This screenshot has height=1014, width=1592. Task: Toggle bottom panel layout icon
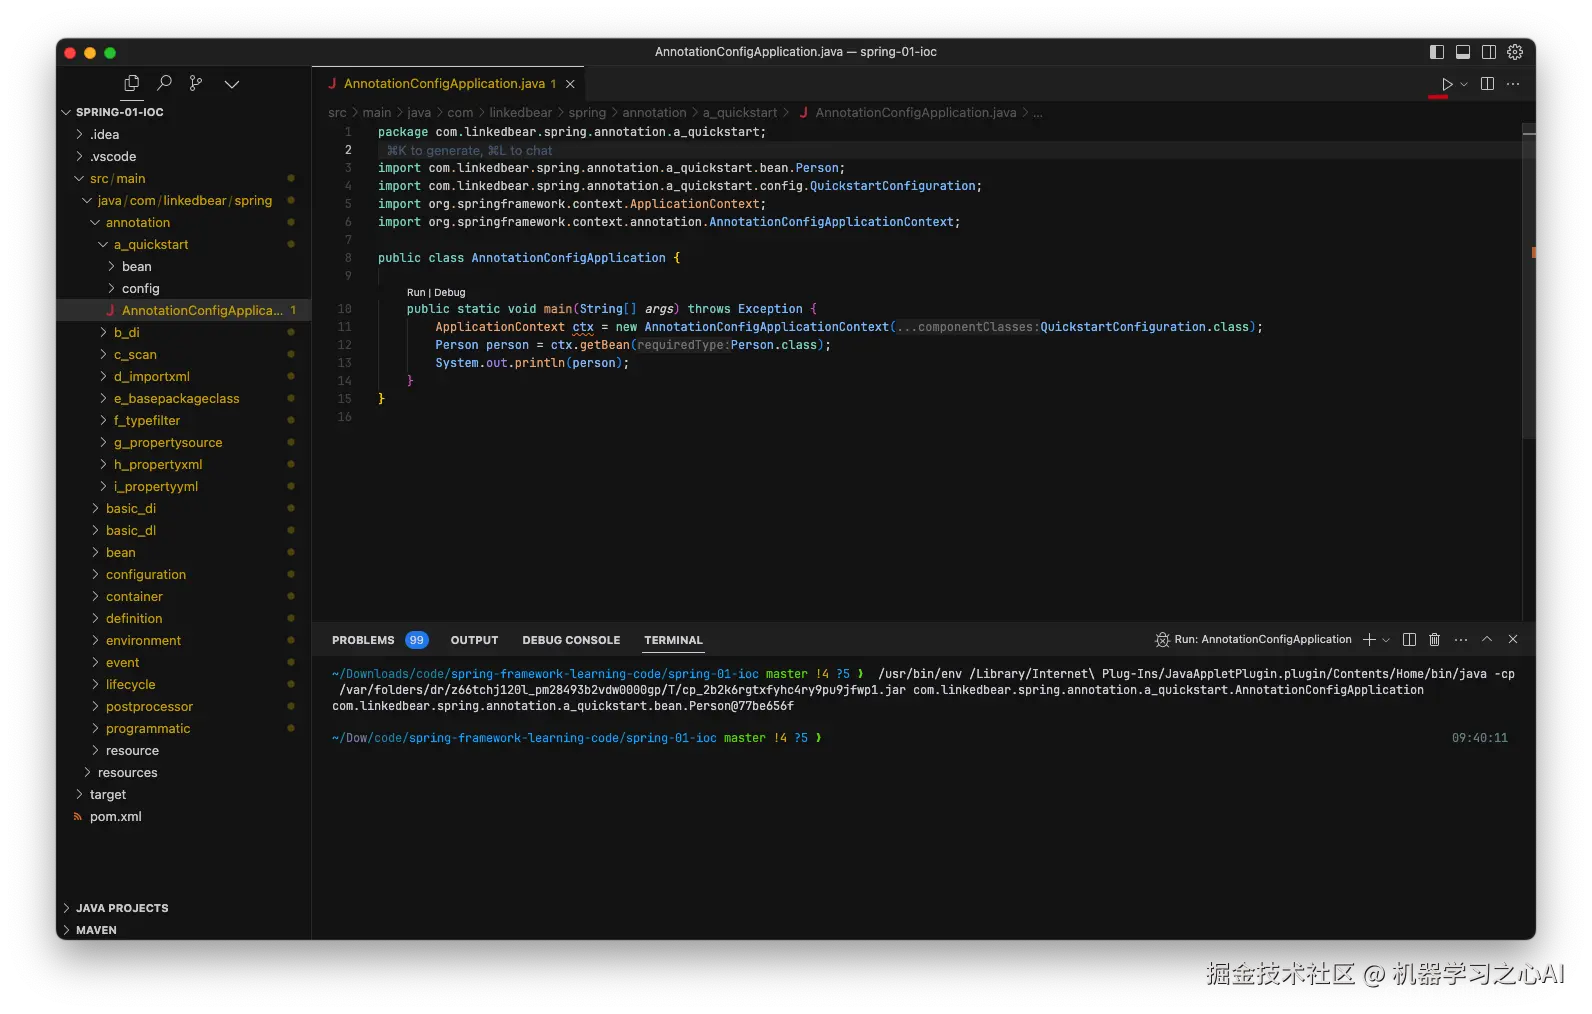[x=1463, y=52]
